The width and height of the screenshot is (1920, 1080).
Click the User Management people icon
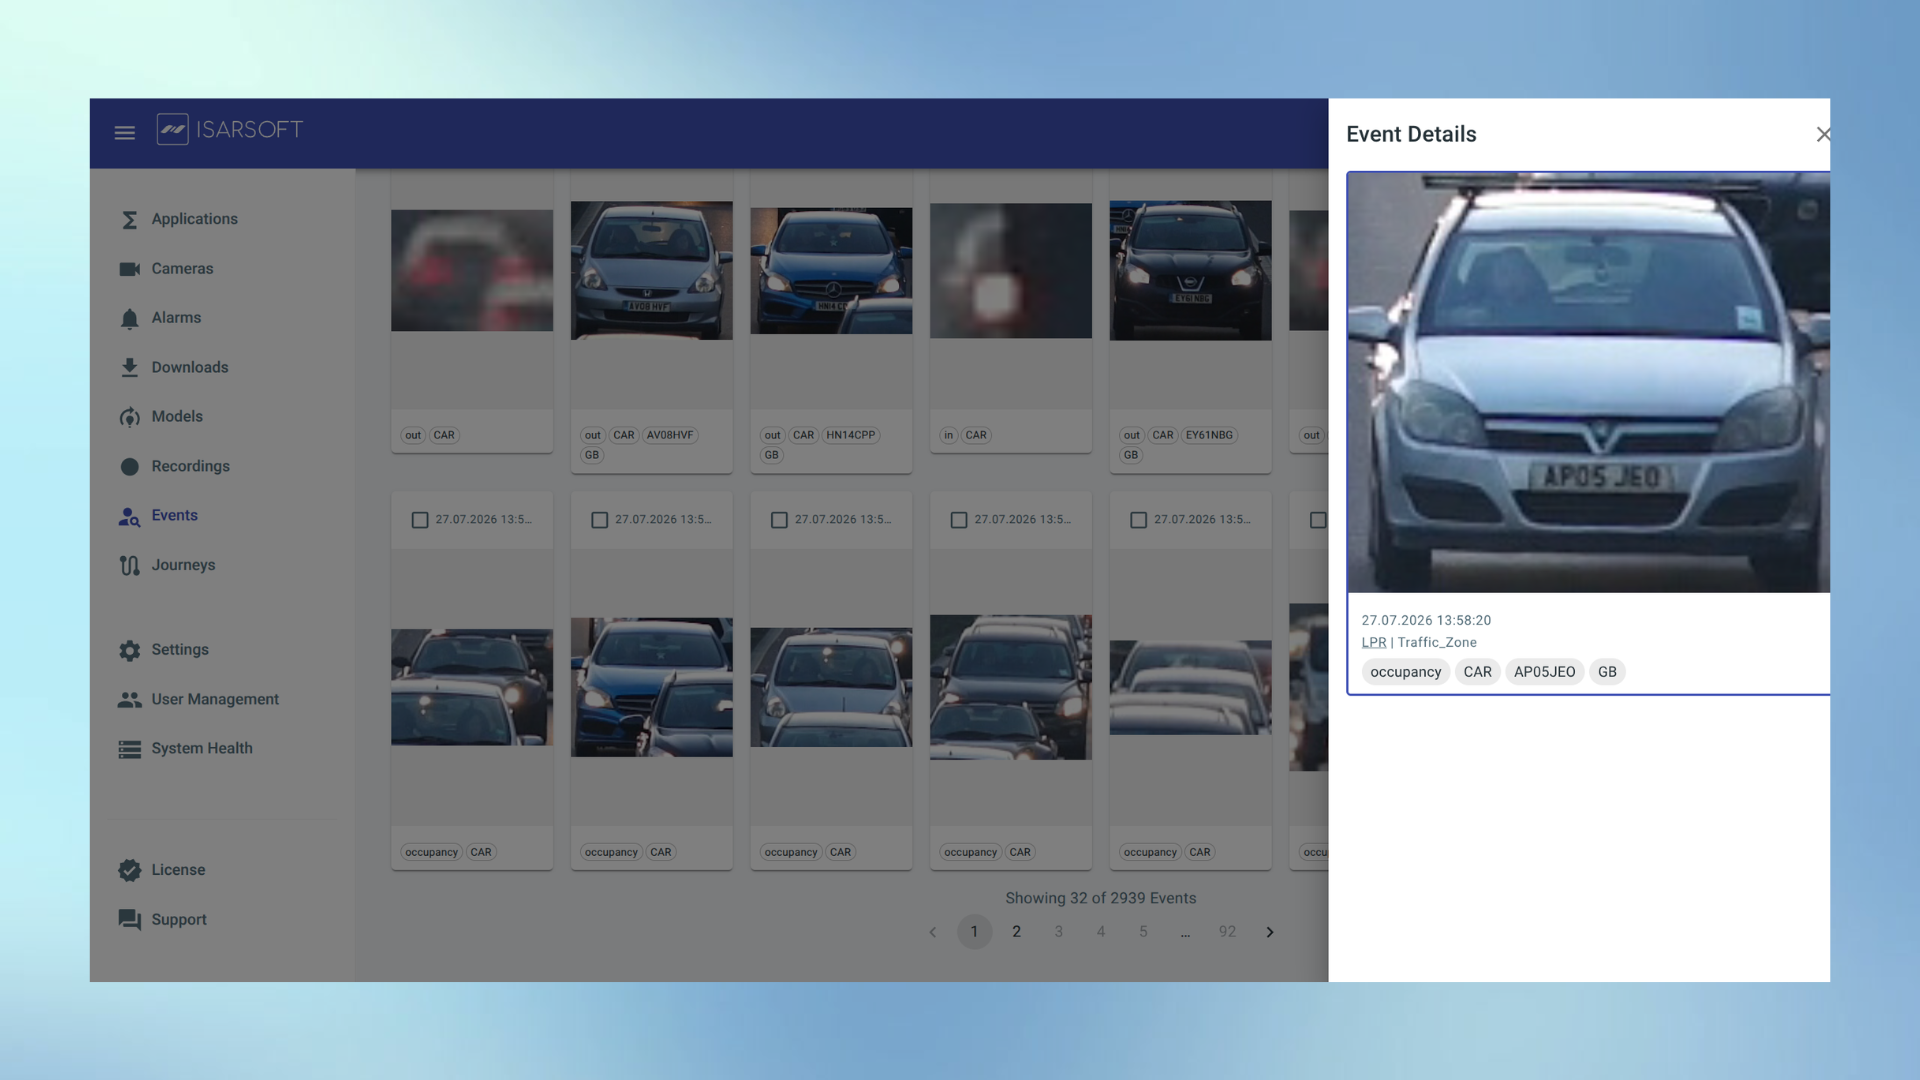point(129,700)
